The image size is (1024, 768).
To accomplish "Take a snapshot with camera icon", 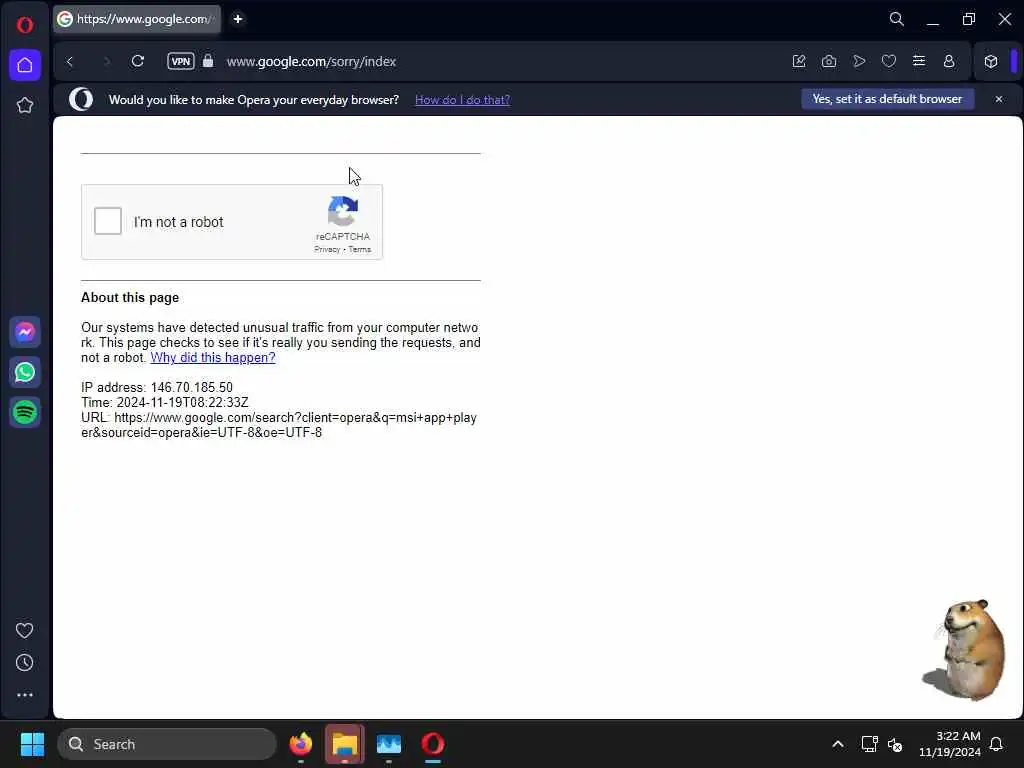I will click(829, 61).
